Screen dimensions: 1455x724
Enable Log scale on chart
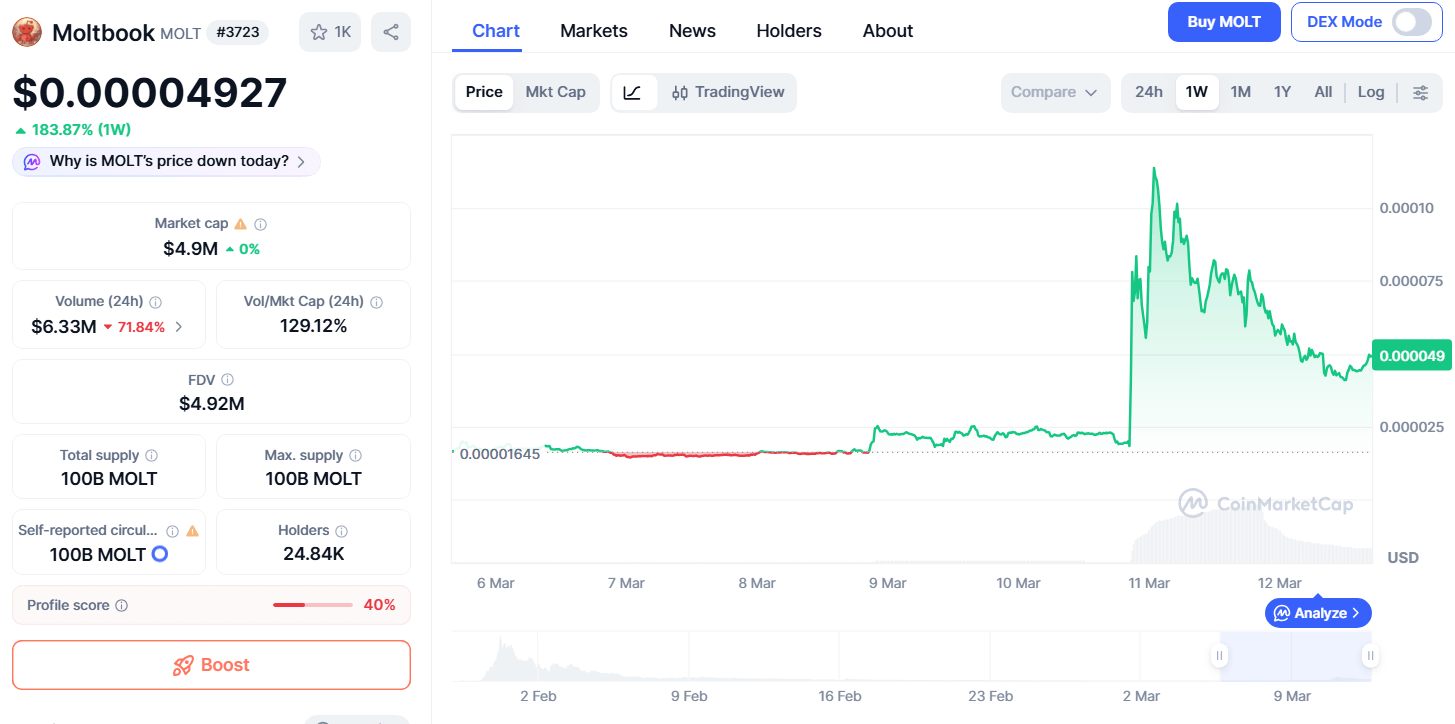tap(1371, 92)
